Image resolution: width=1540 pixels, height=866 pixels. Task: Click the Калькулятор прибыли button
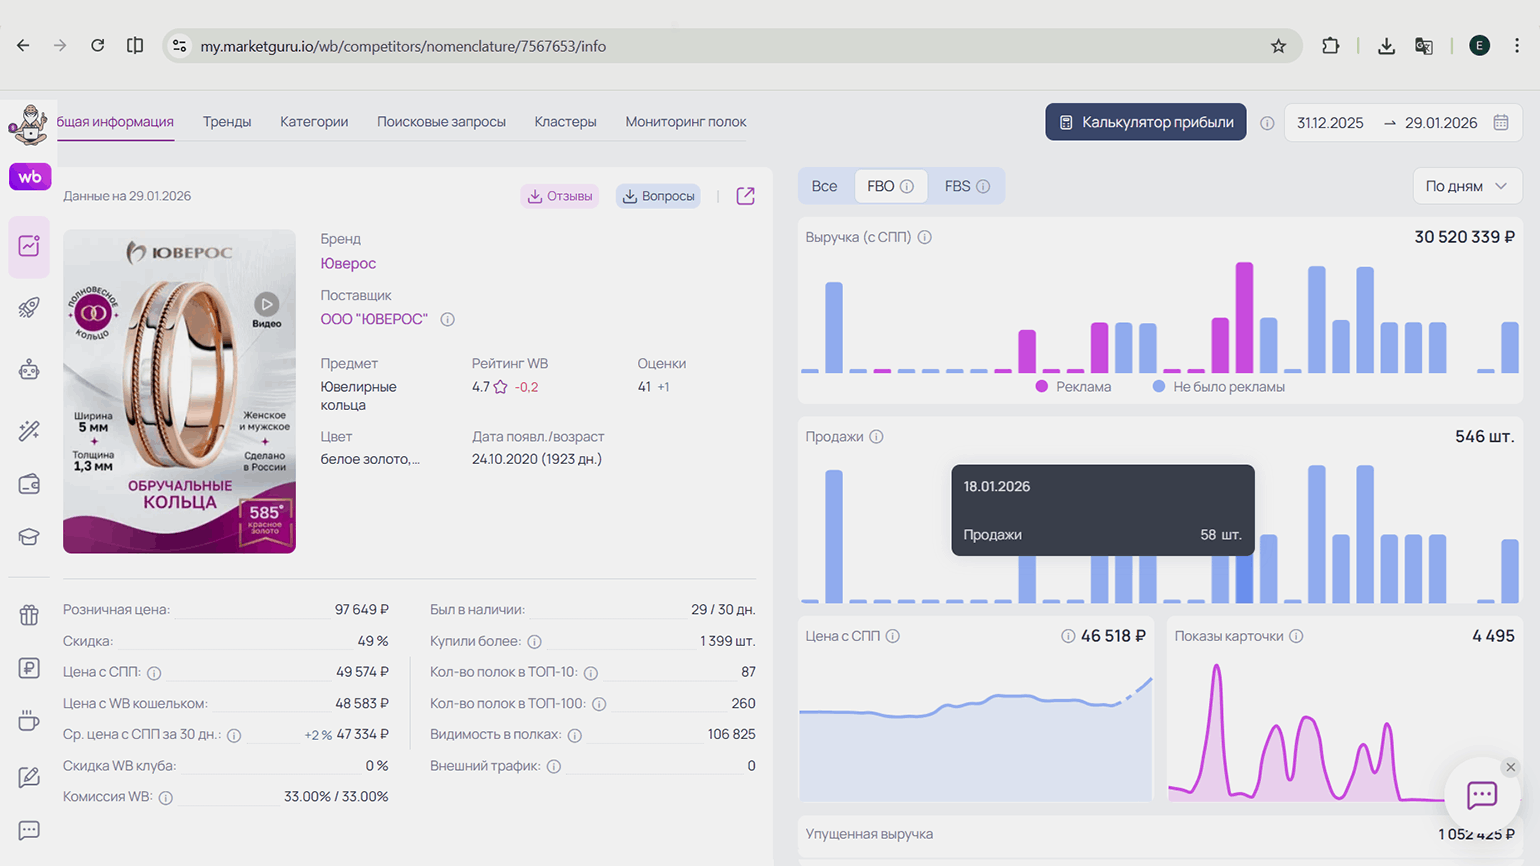1145,122
